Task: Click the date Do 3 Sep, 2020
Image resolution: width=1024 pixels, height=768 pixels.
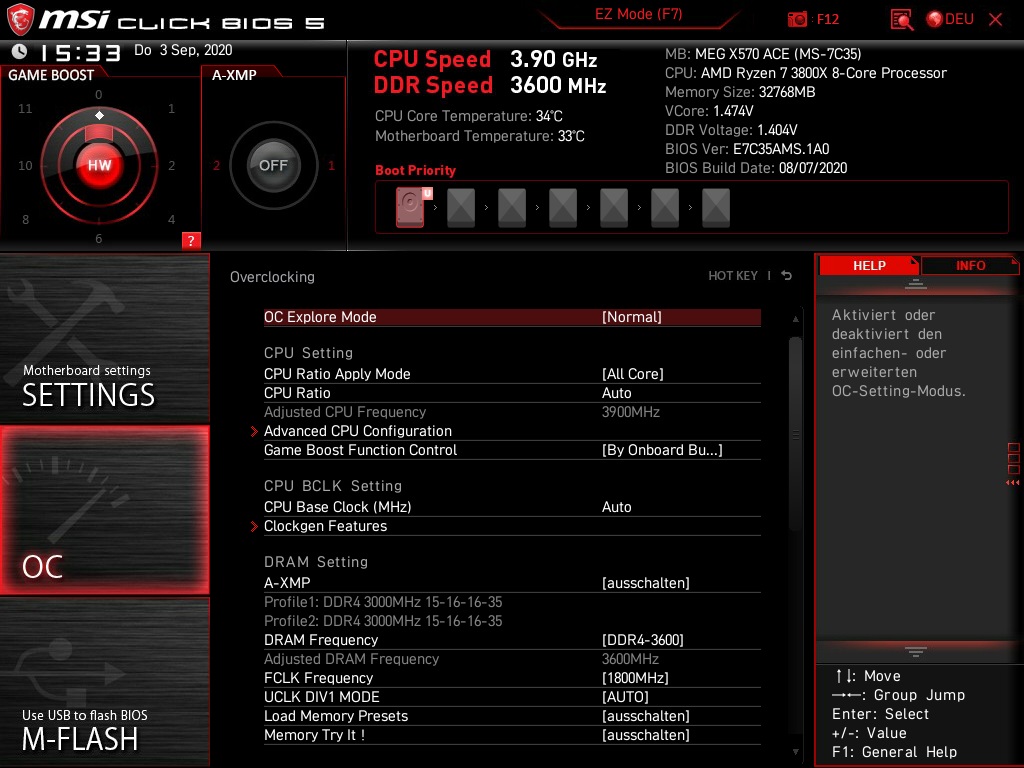Action: click(x=183, y=50)
